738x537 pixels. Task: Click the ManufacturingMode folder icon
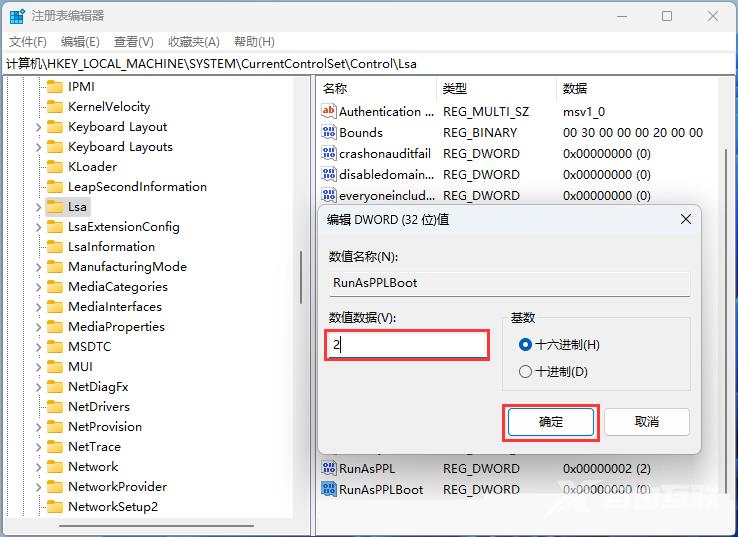pyautogui.click(x=55, y=267)
